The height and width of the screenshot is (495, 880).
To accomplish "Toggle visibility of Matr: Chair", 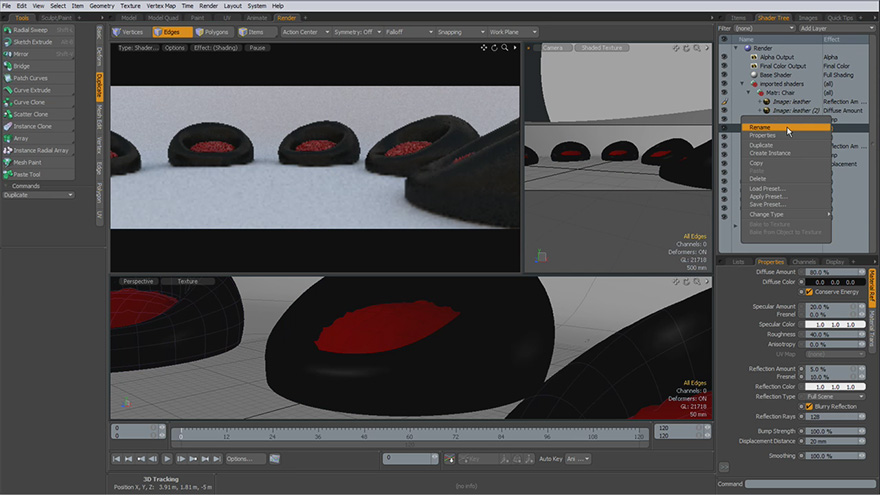I will [724, 93].
